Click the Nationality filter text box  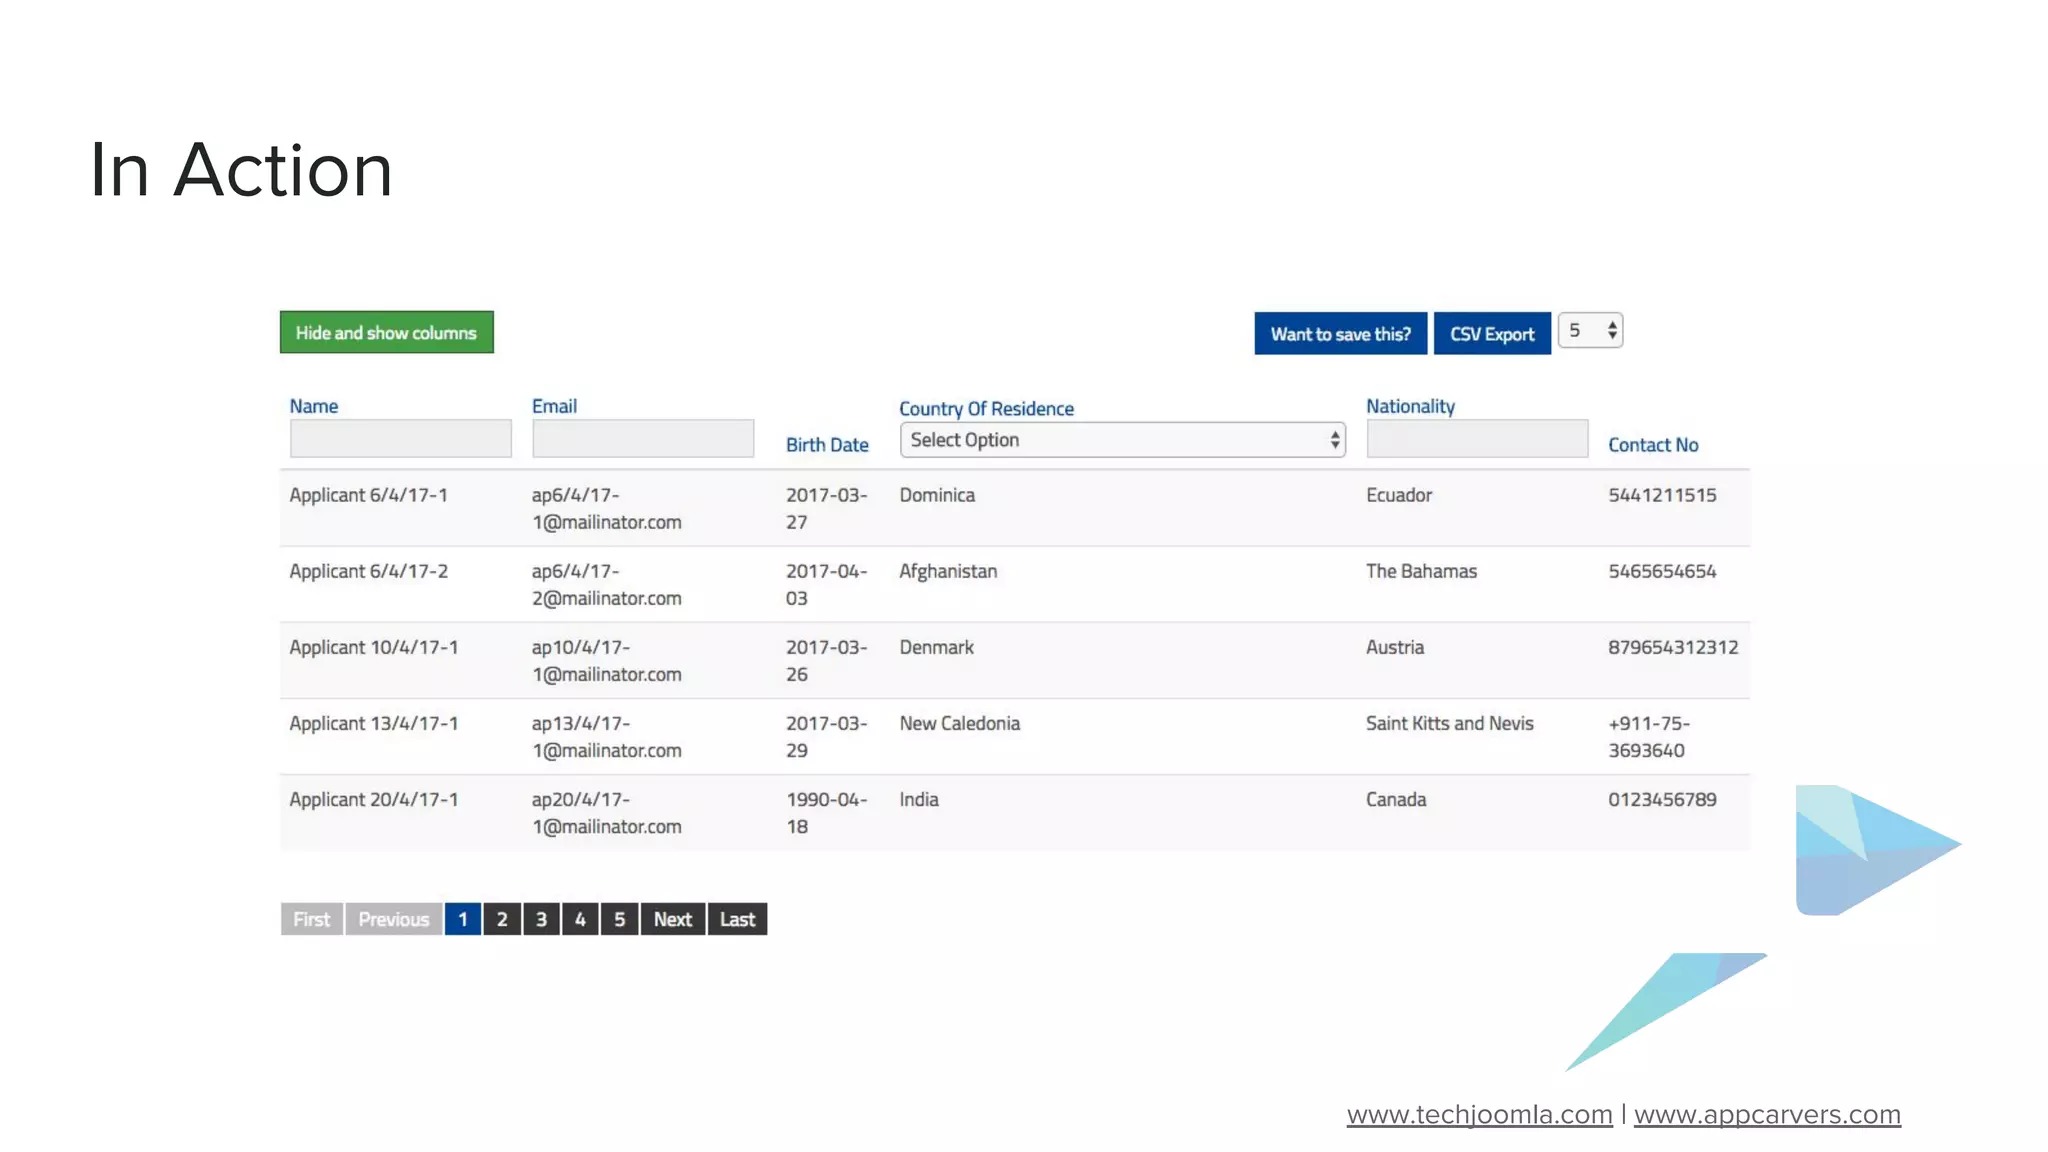tap(1476, 439)
